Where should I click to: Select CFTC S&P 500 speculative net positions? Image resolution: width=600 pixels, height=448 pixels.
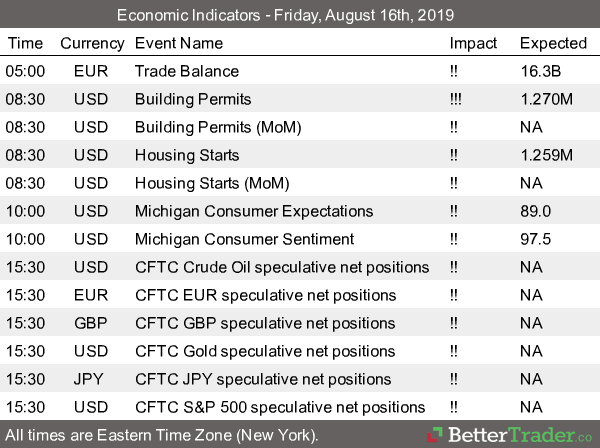280,407
